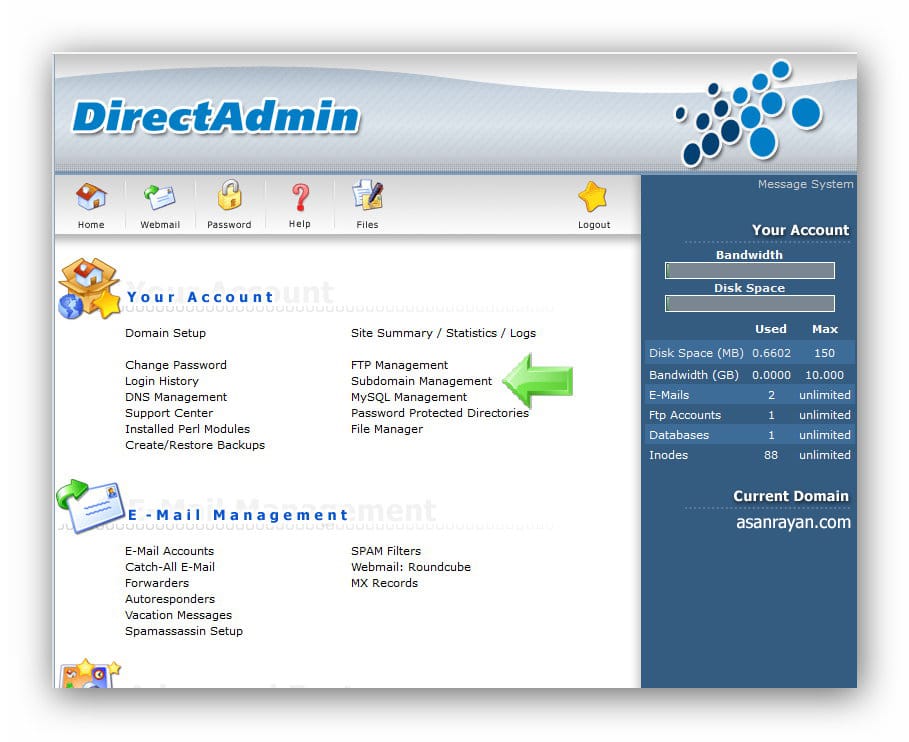Viewport: 909px width, 742px height.
Task: Click the Ftp Accounts row label
Action: pos(685,415)
